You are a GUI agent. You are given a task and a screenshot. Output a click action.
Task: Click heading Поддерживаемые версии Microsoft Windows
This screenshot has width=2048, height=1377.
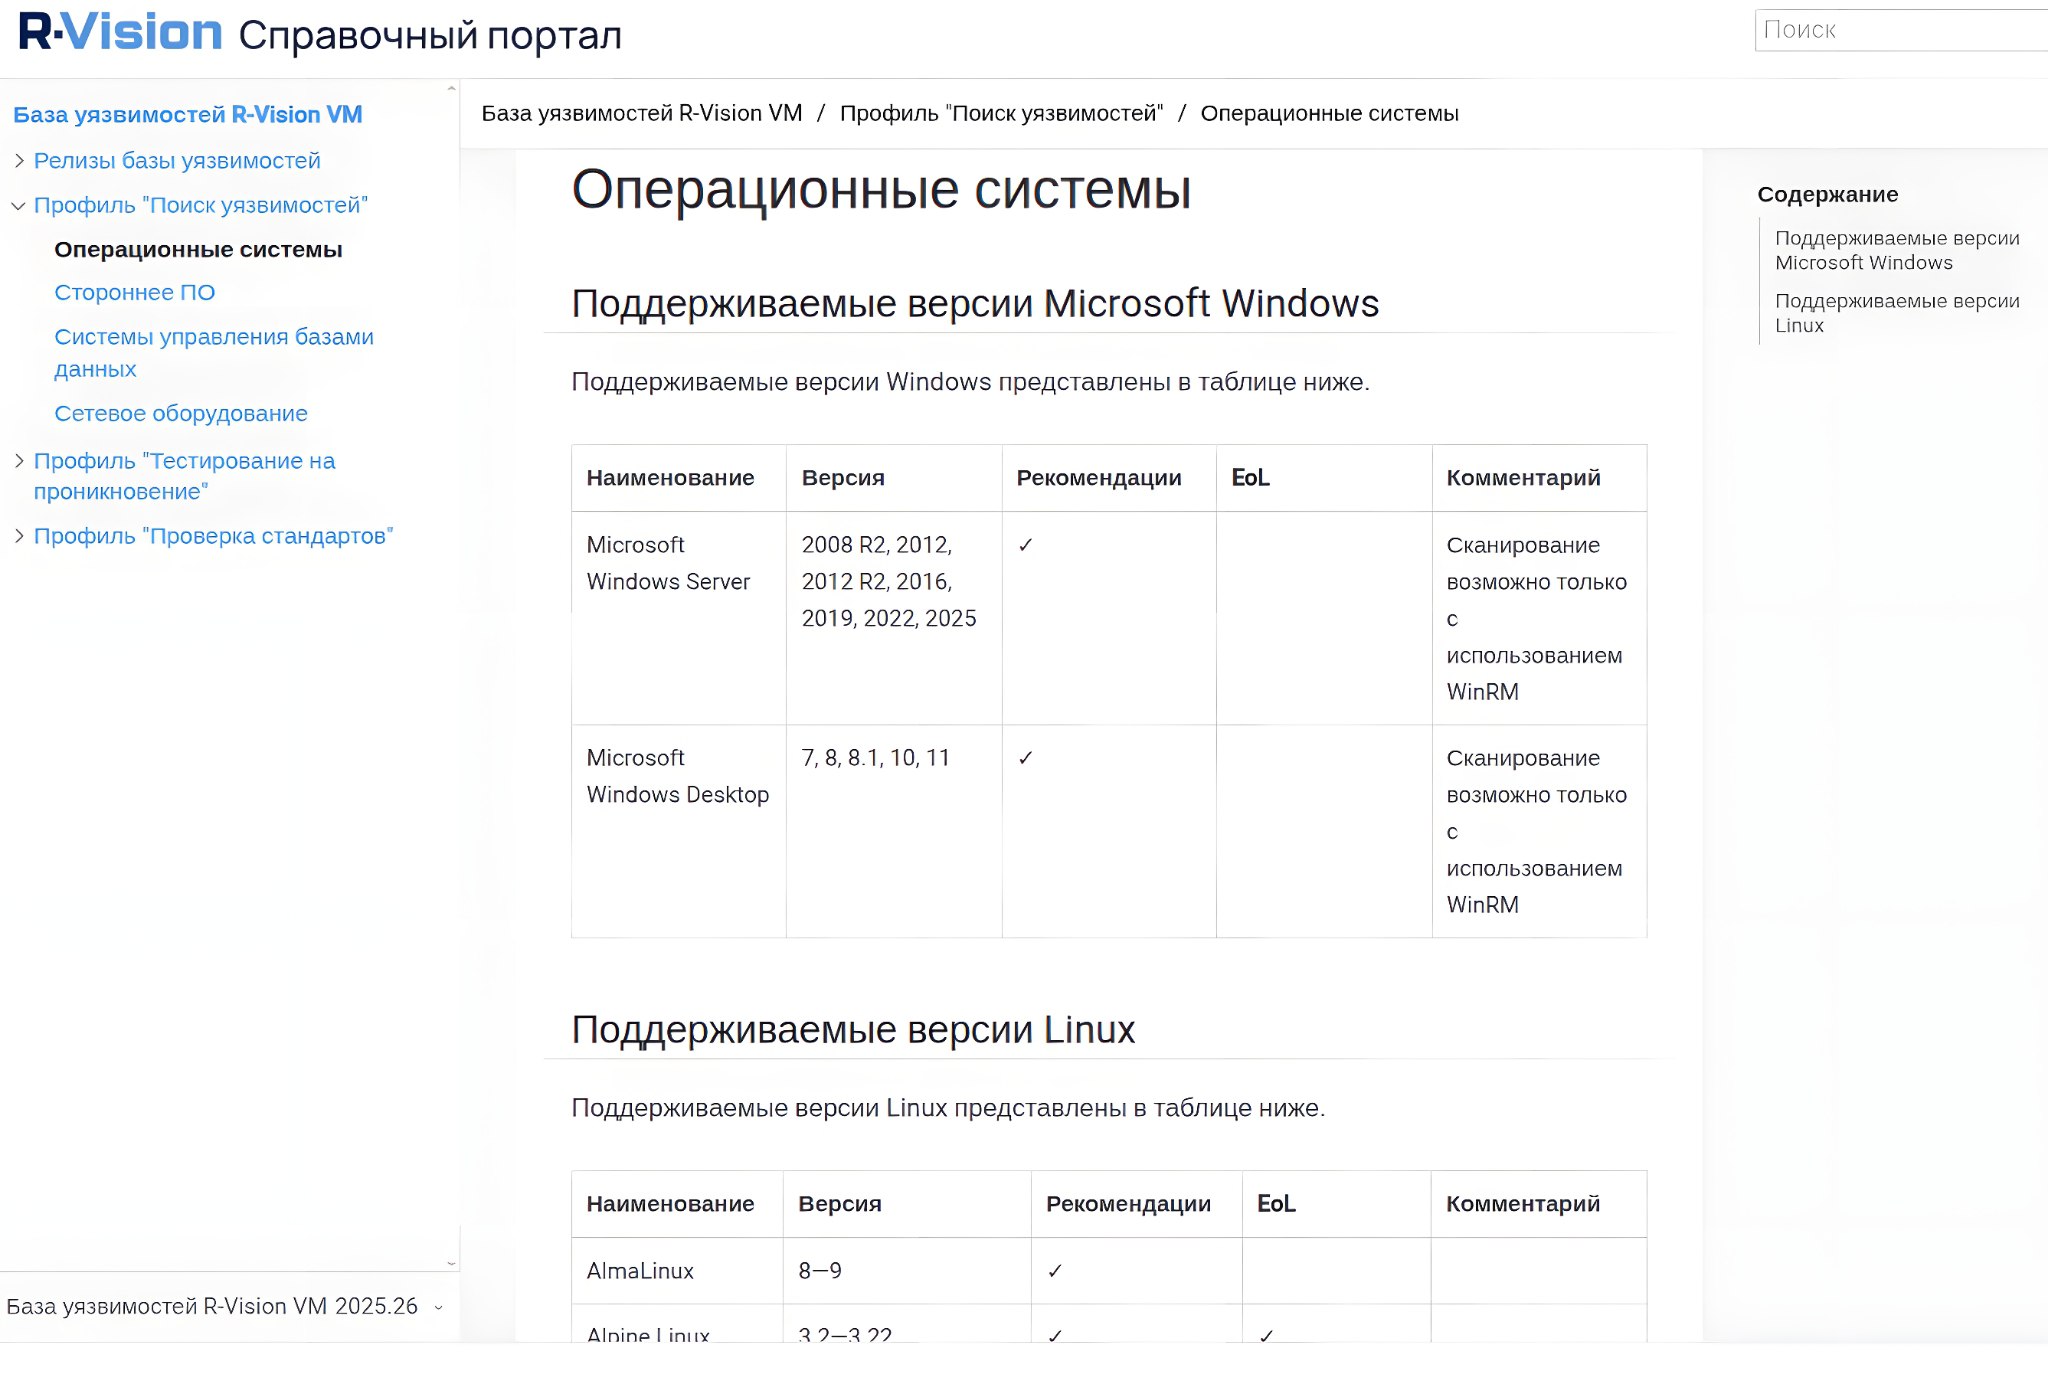pos(975,303)
